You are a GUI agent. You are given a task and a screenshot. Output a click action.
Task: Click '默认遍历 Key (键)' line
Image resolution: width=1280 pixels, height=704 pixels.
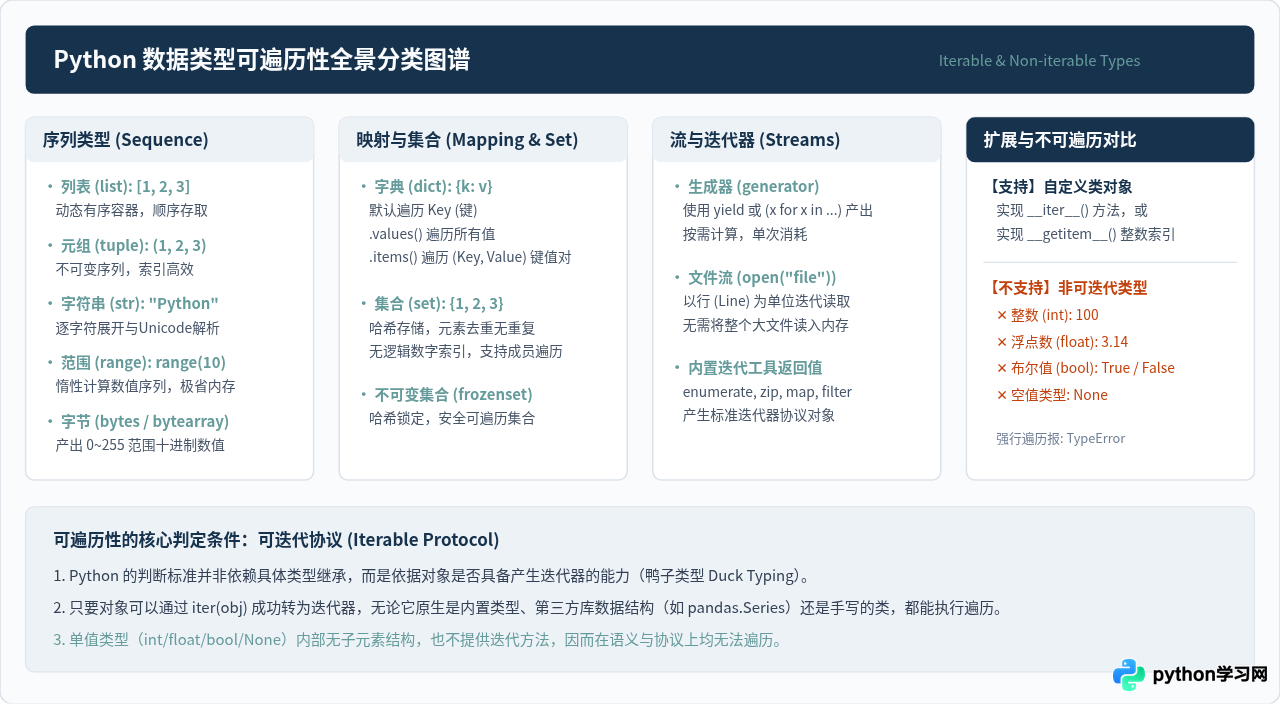click(x=423, y=210)
